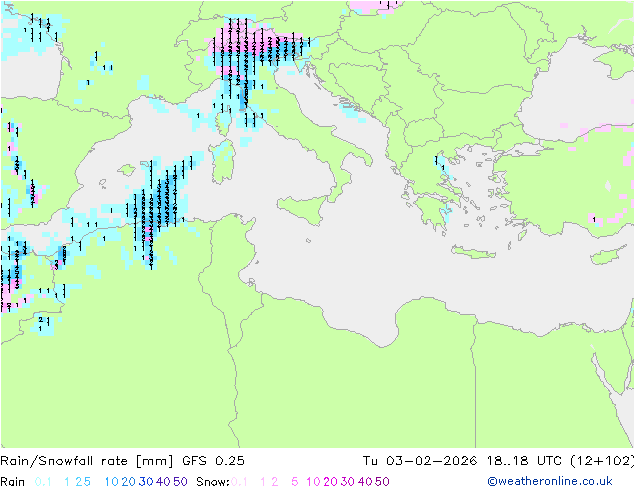The width and height of the screenshot is (634, 490).
Task: Click the '18..18 UTC' time label
Action: (524, 461)
